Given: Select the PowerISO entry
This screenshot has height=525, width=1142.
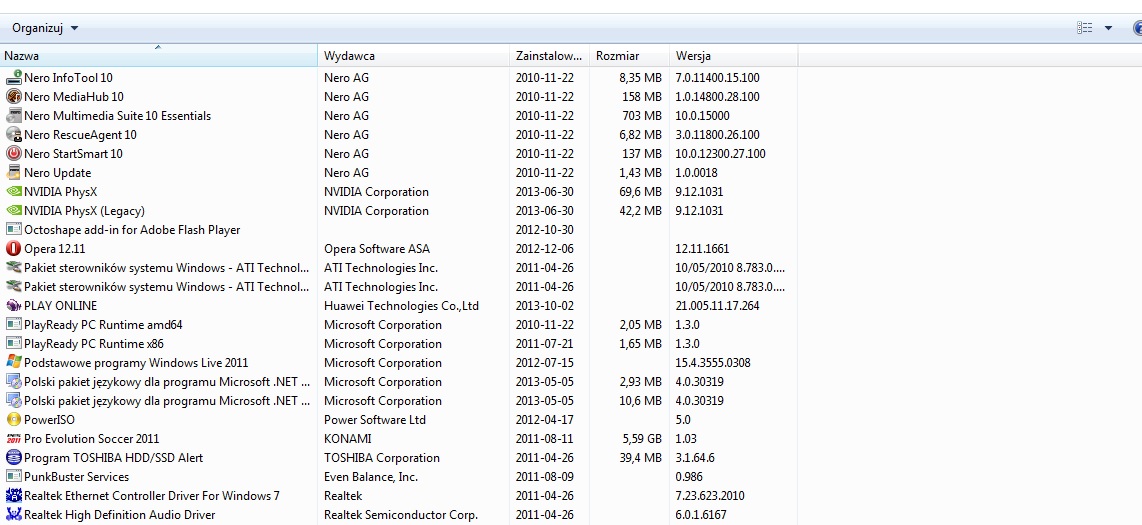Looking at the screenshot, I should click(50, 419).
